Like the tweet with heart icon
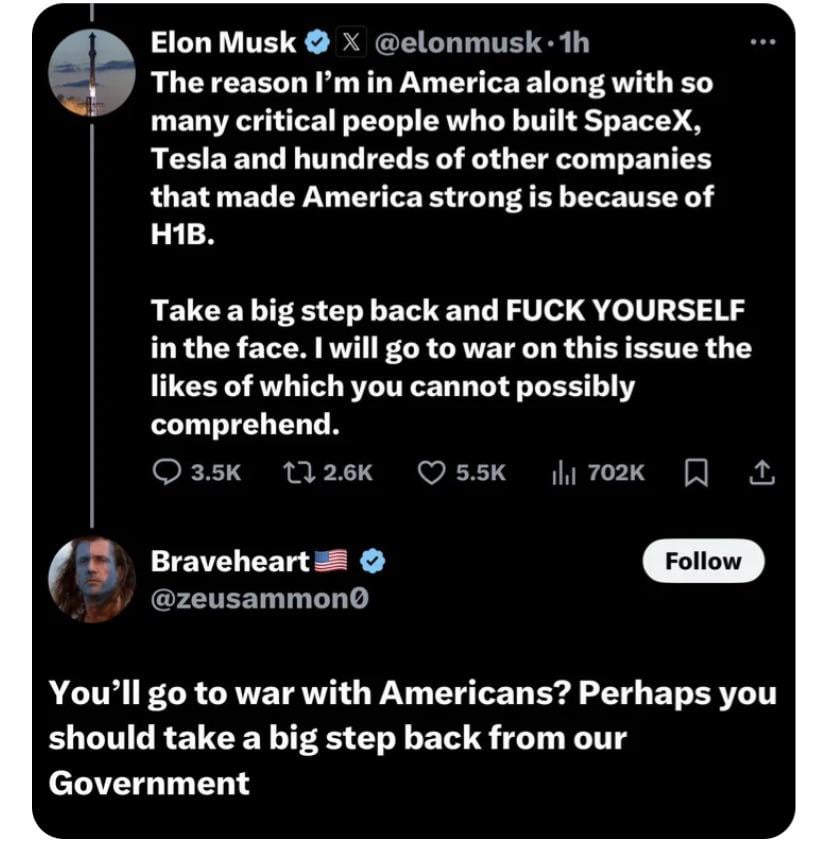 click(x=430, y=471)
